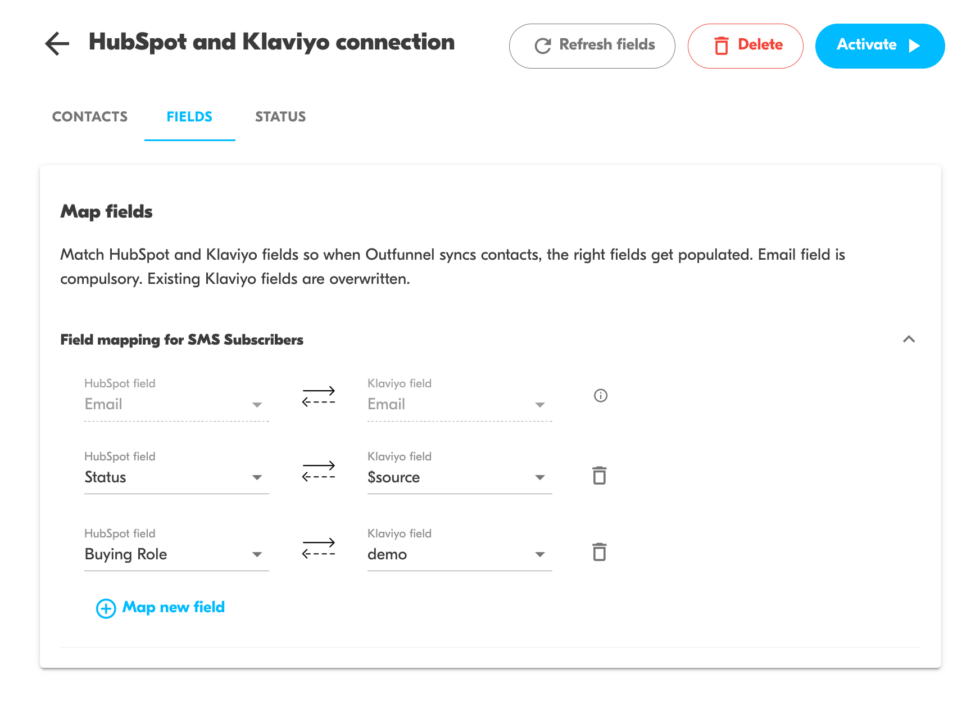980x701 pixels.
Task: Open the Klaviyo field demo dropdown
Action: [459, 554]
